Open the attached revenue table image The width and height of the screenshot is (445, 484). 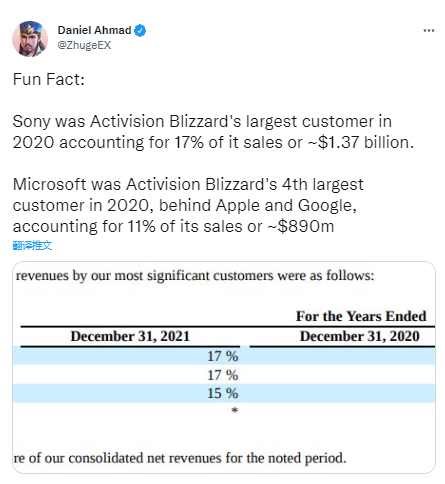(224, 367)
